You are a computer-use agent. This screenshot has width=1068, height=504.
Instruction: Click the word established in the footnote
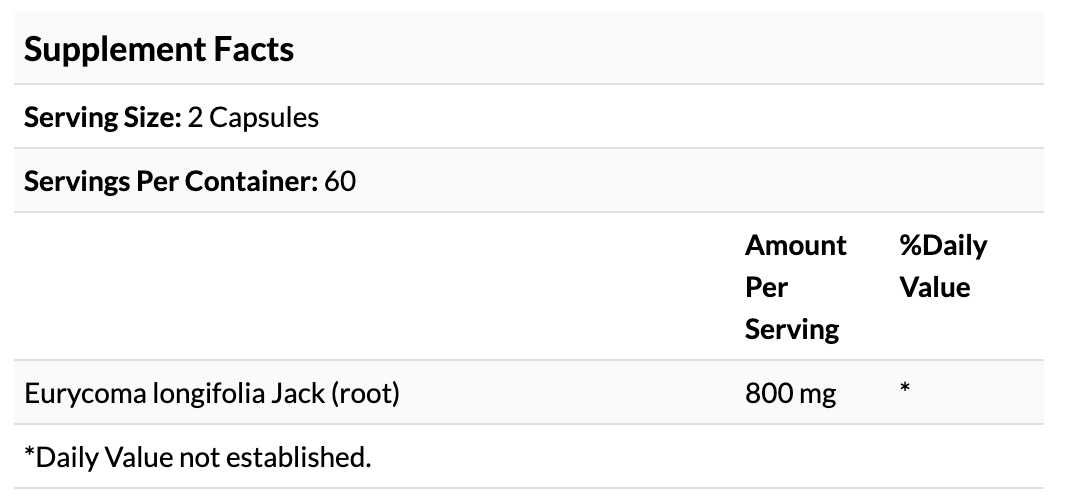point(309,457)
